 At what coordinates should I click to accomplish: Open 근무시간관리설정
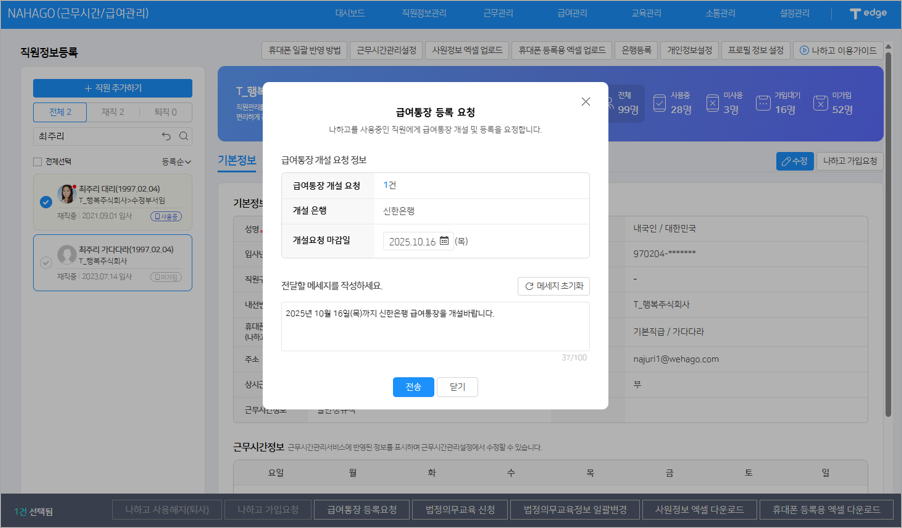[x=387, y=50]
